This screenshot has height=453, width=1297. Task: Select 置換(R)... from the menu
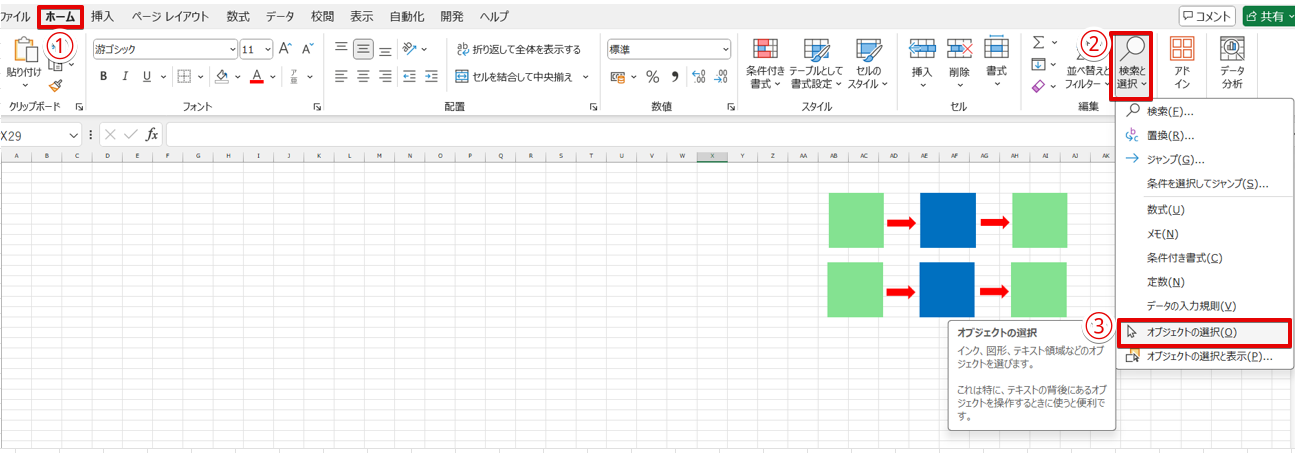click(1204, 135)
